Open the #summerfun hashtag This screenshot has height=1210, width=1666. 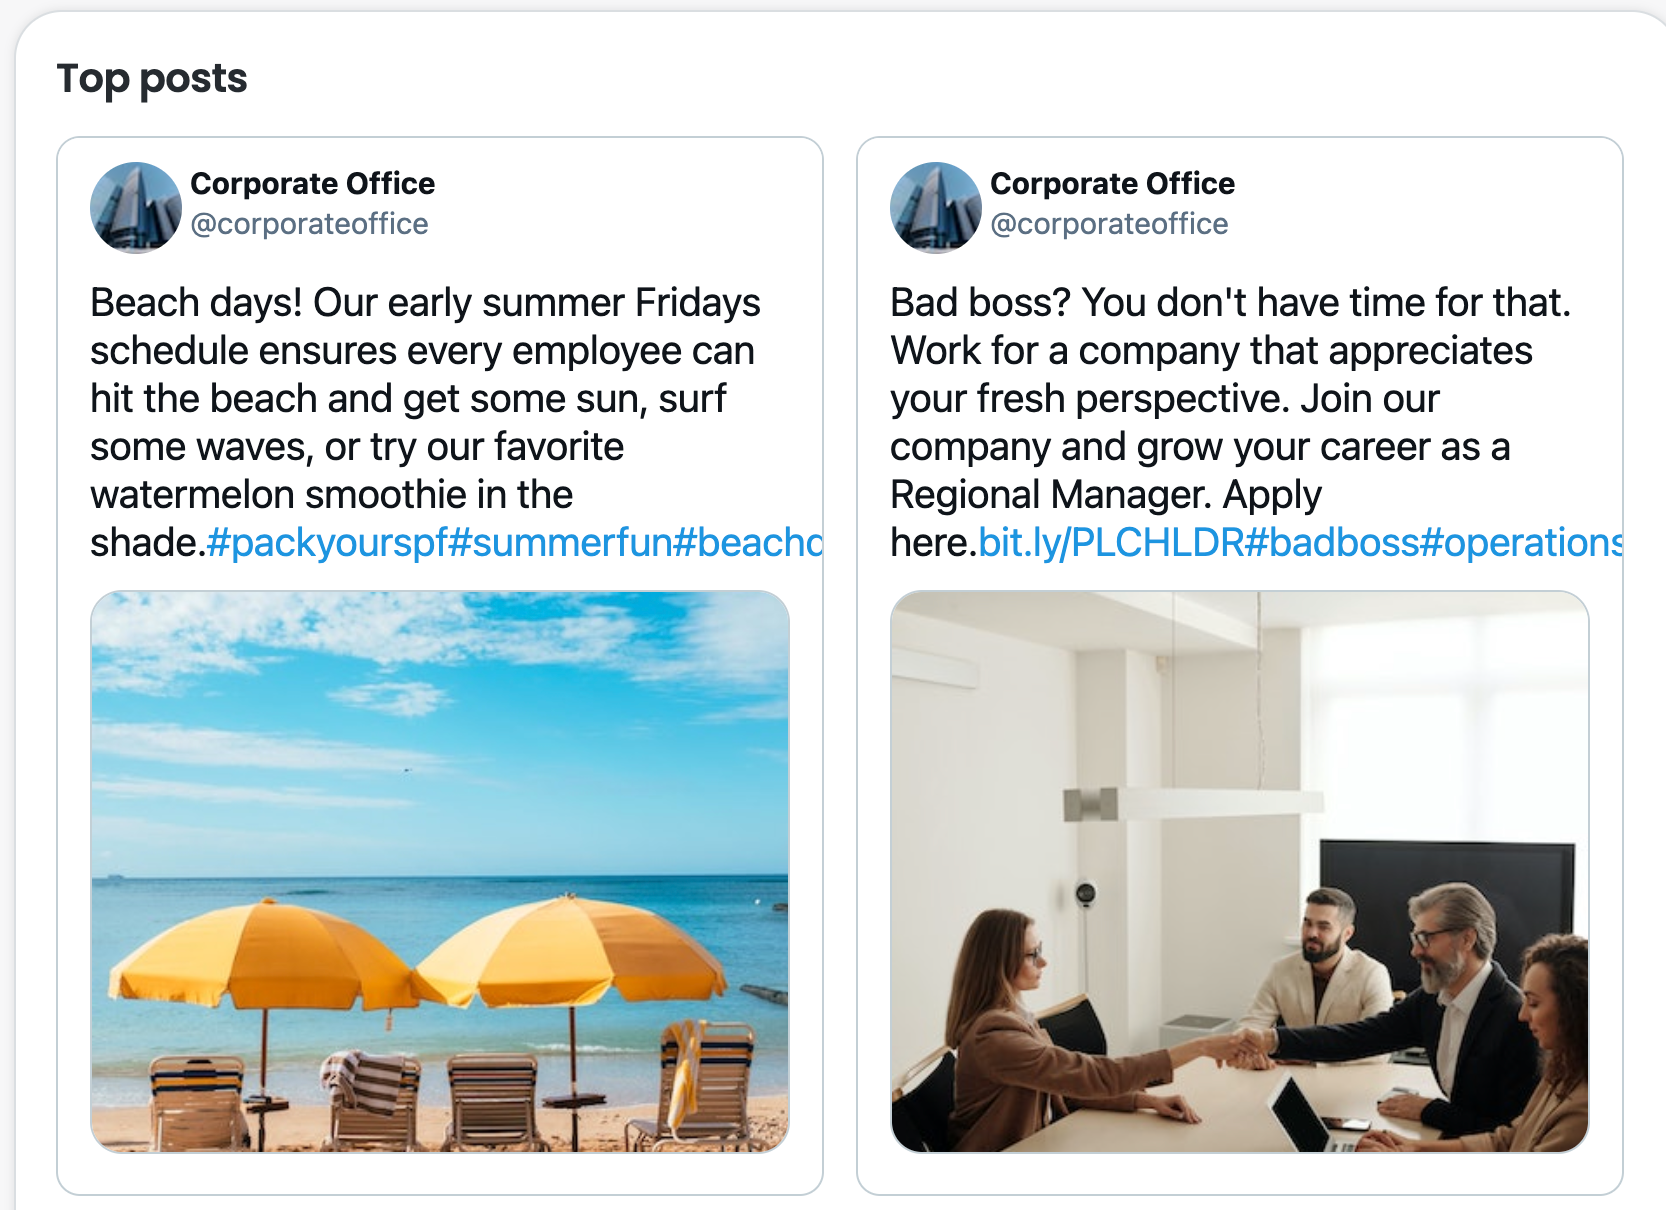560,543
